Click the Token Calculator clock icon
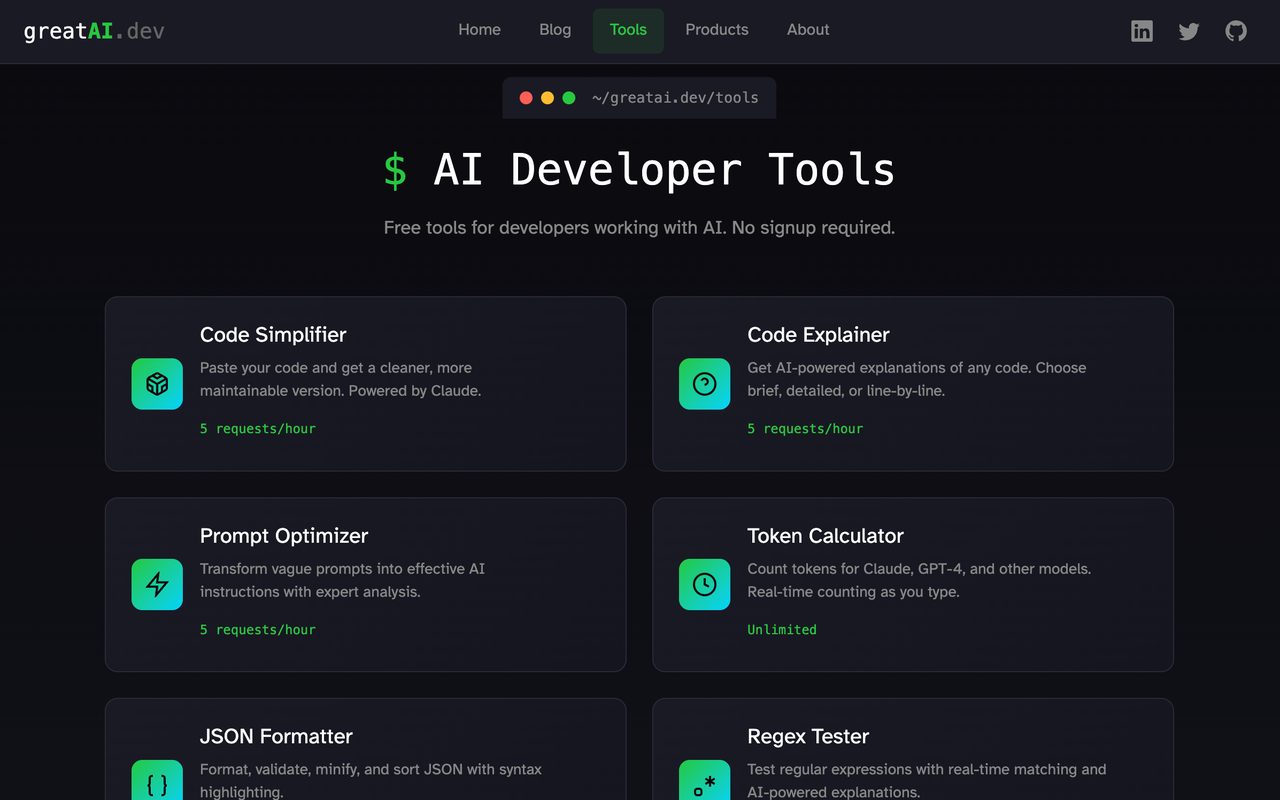This screenshot has height=800, width=1280. [x=705, y=585]
